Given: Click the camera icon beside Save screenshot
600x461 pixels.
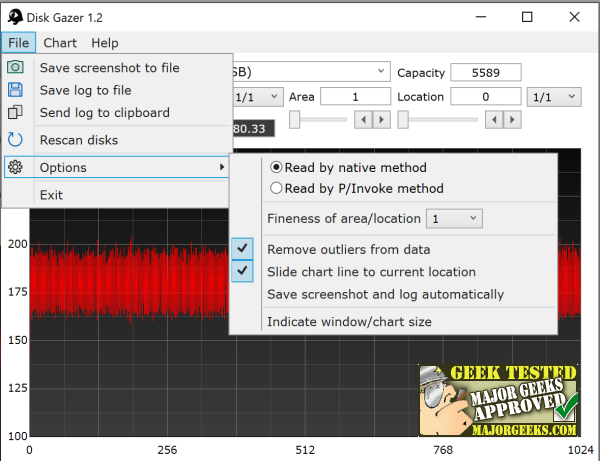Looking at the screenshot, I should [15, 67].
